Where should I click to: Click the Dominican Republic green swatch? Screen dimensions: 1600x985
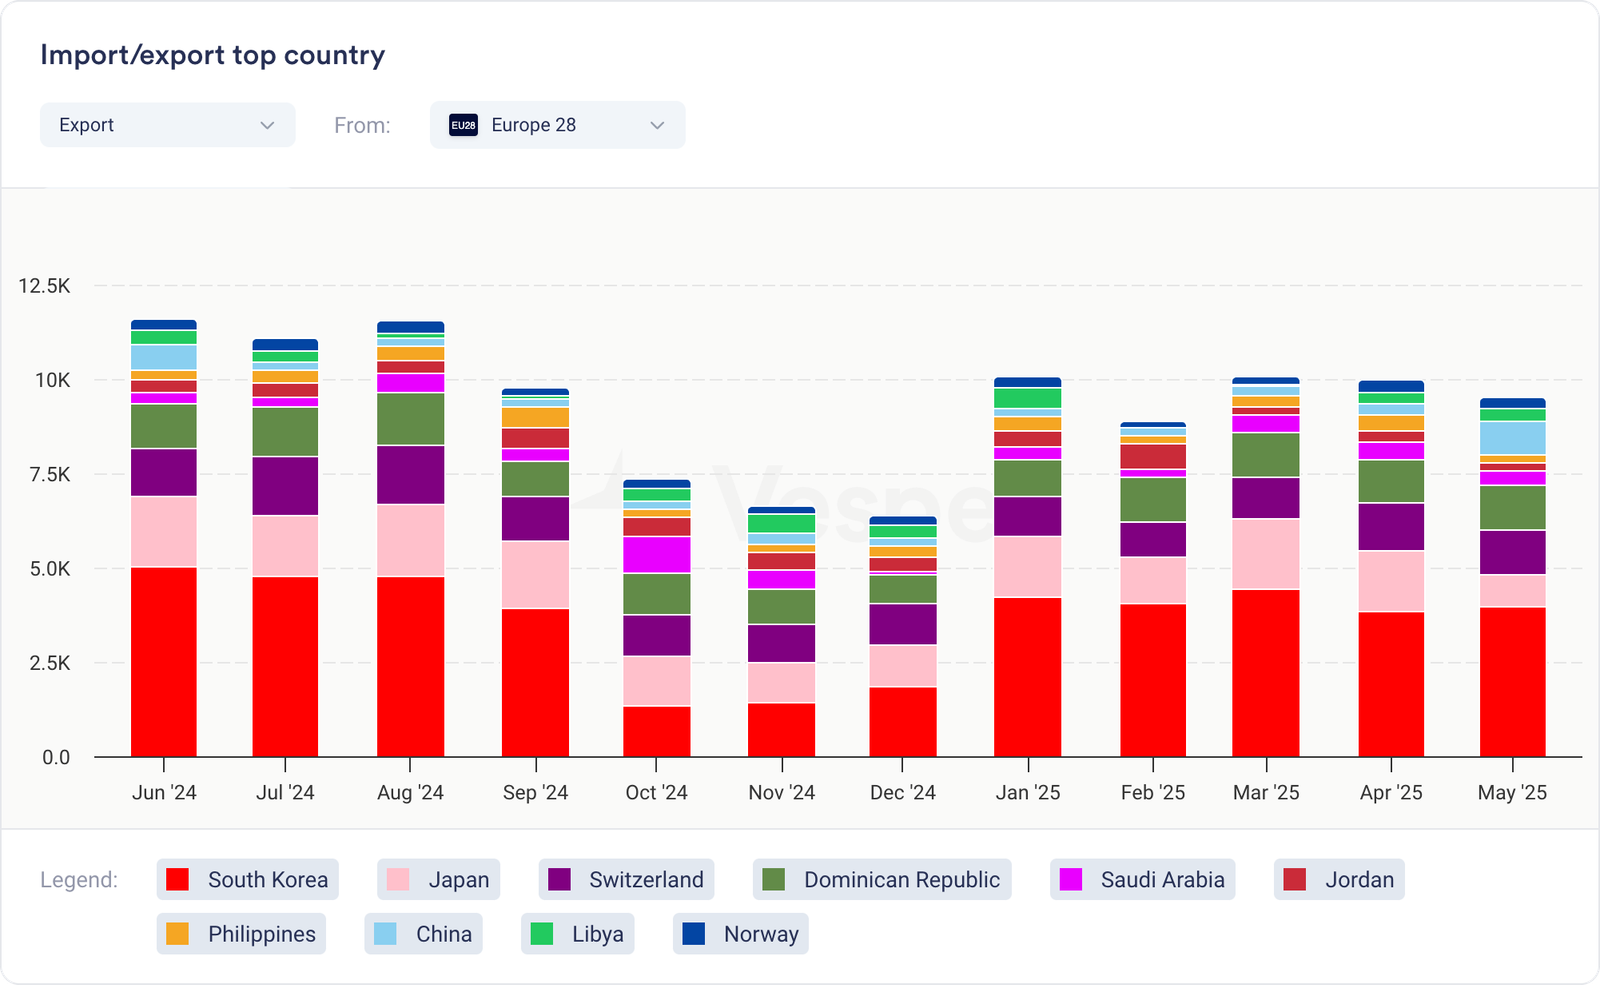[773, 880]
